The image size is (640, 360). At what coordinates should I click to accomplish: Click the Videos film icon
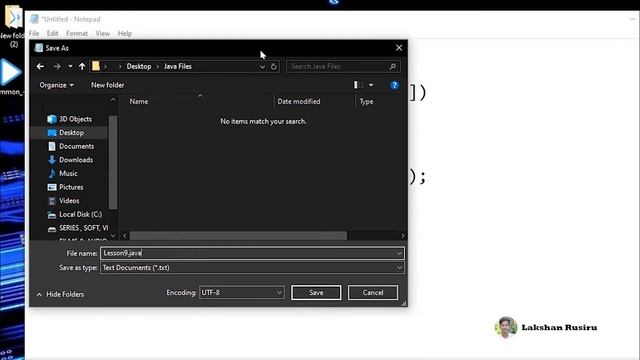(52, 201)
